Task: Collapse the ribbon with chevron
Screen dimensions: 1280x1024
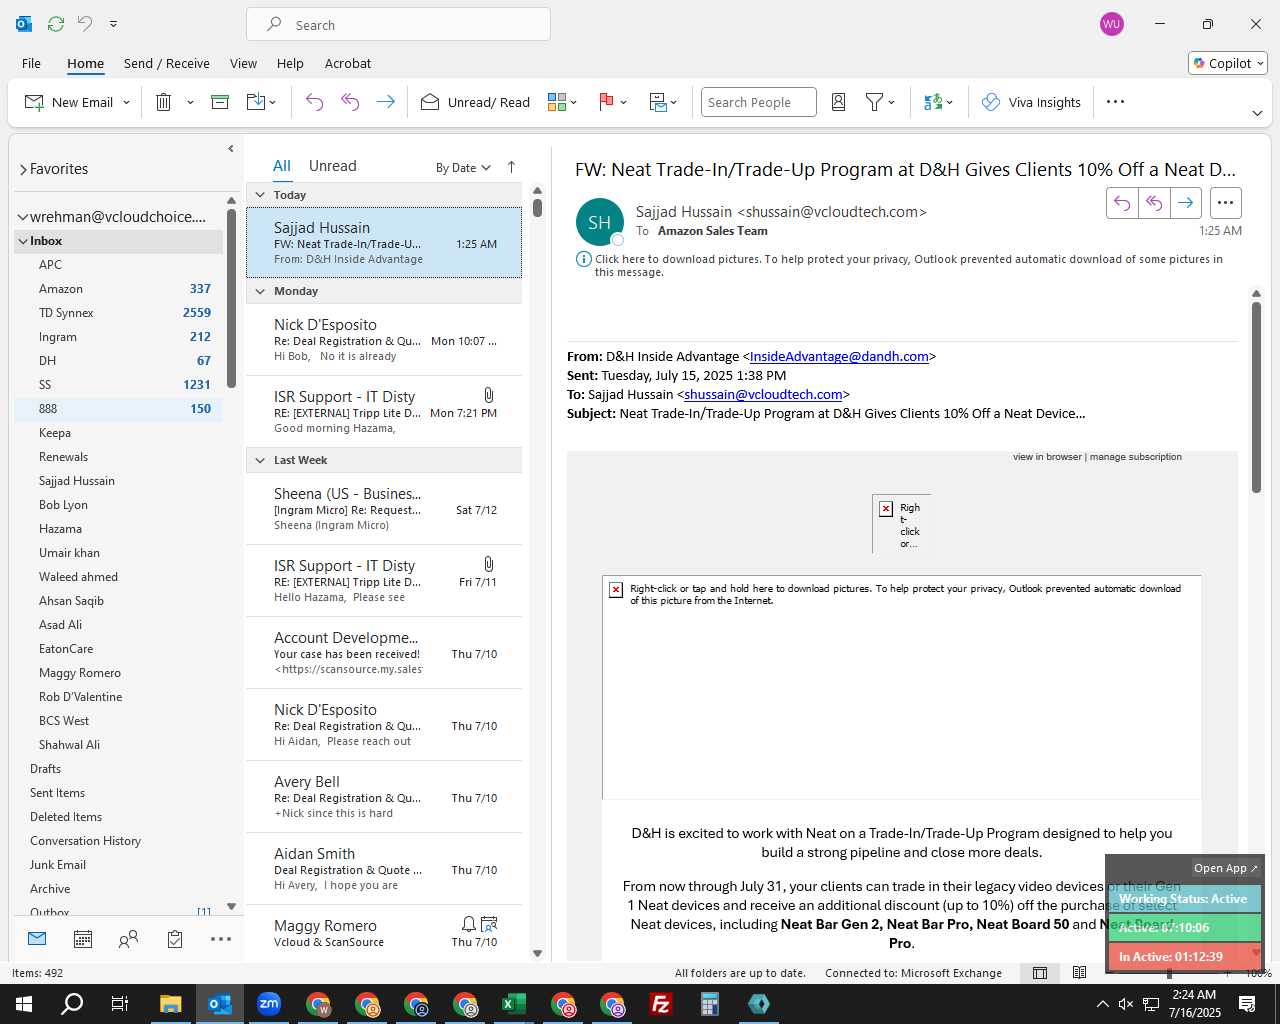Action: click(x=1257, y=114)
